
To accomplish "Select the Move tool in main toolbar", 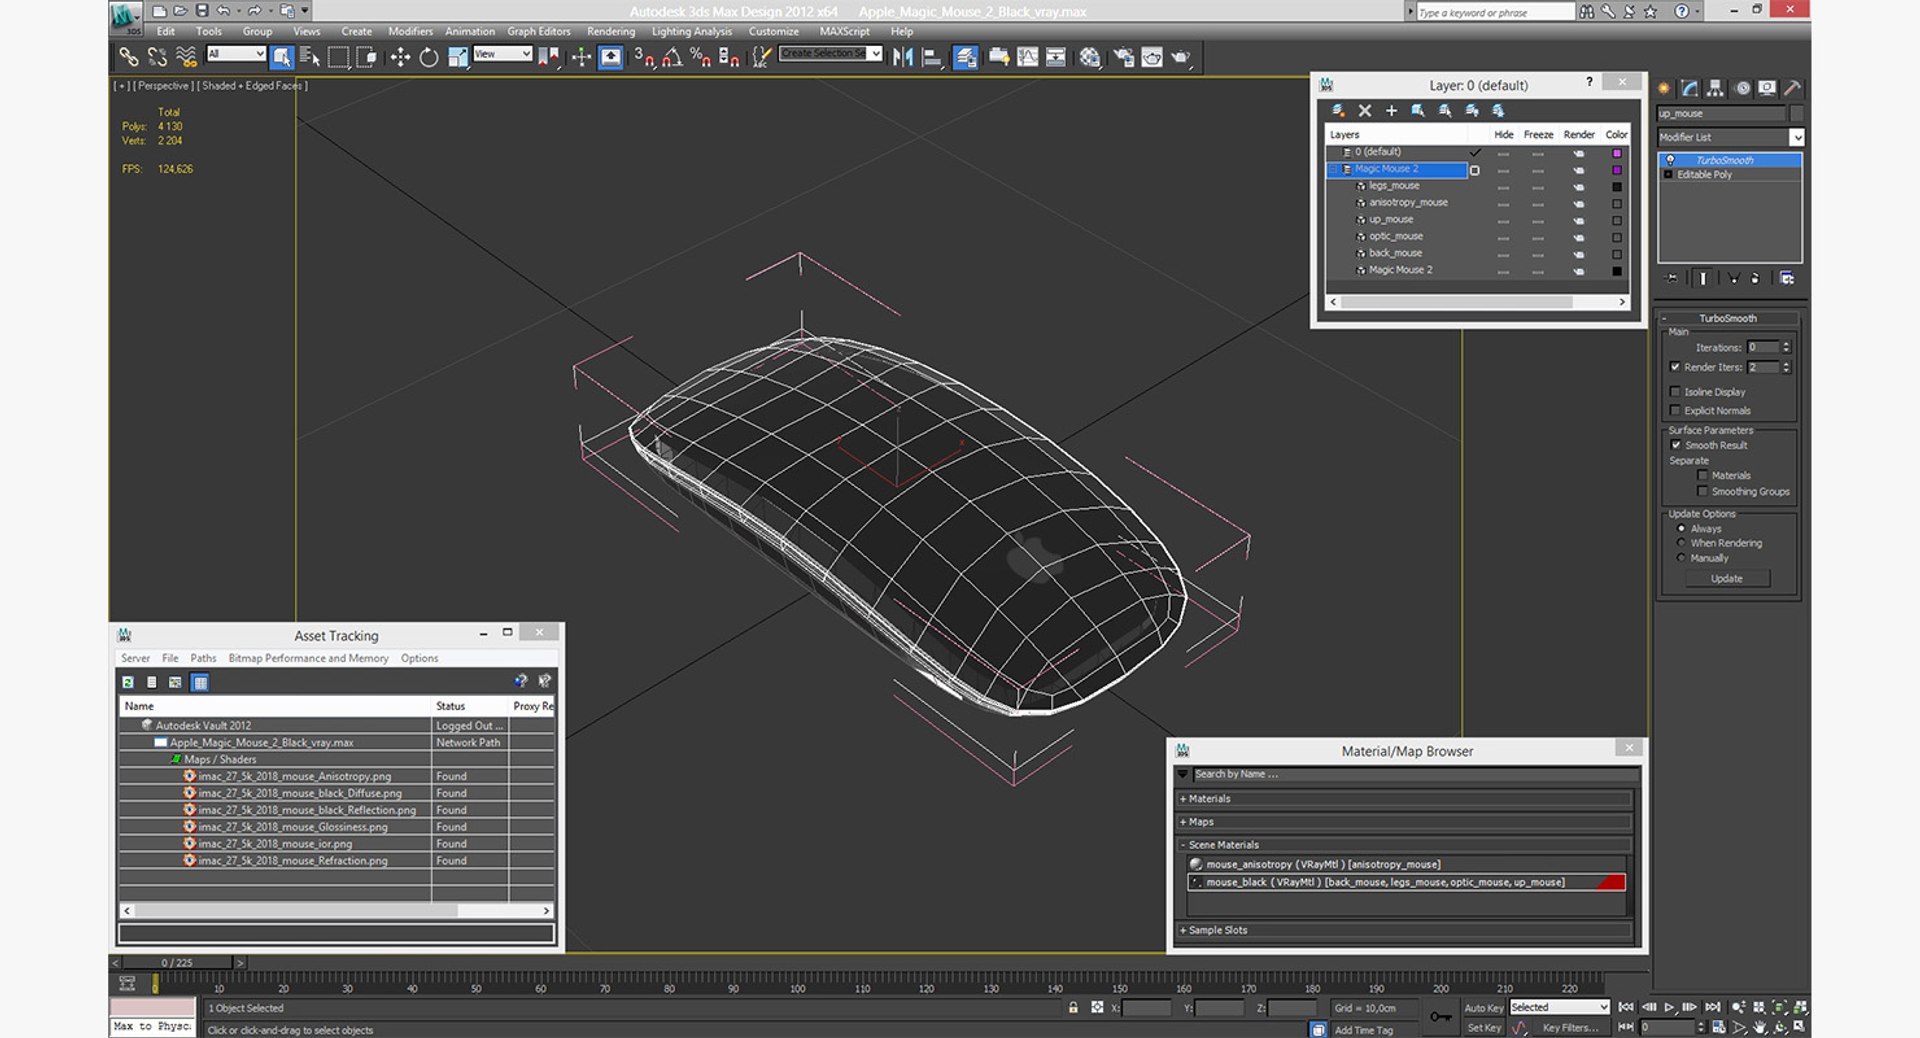I will tap(400, 57).
